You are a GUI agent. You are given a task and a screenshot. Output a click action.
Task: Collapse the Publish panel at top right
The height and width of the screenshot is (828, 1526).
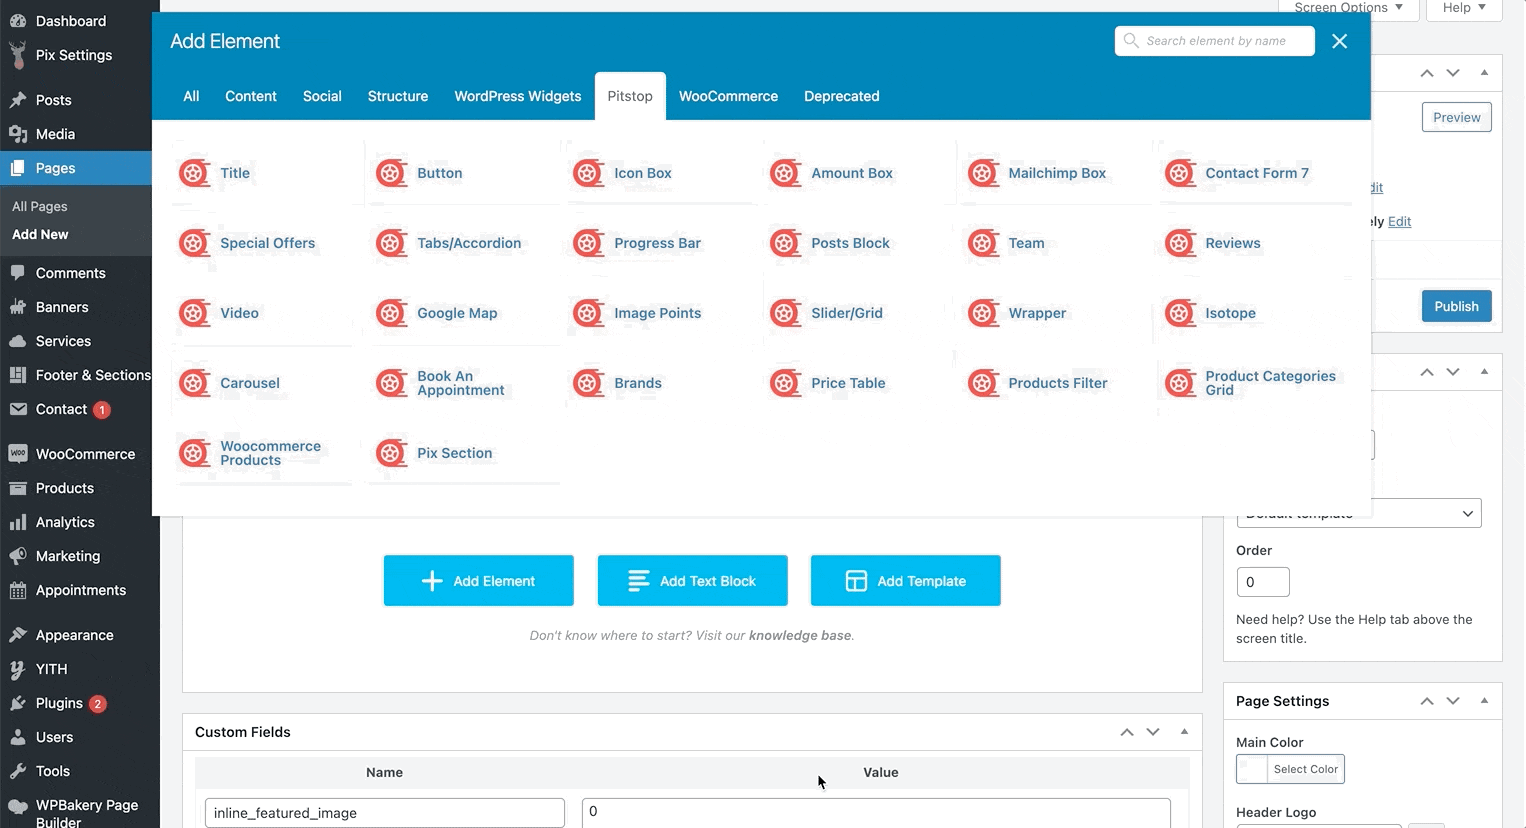point(1484,73)
